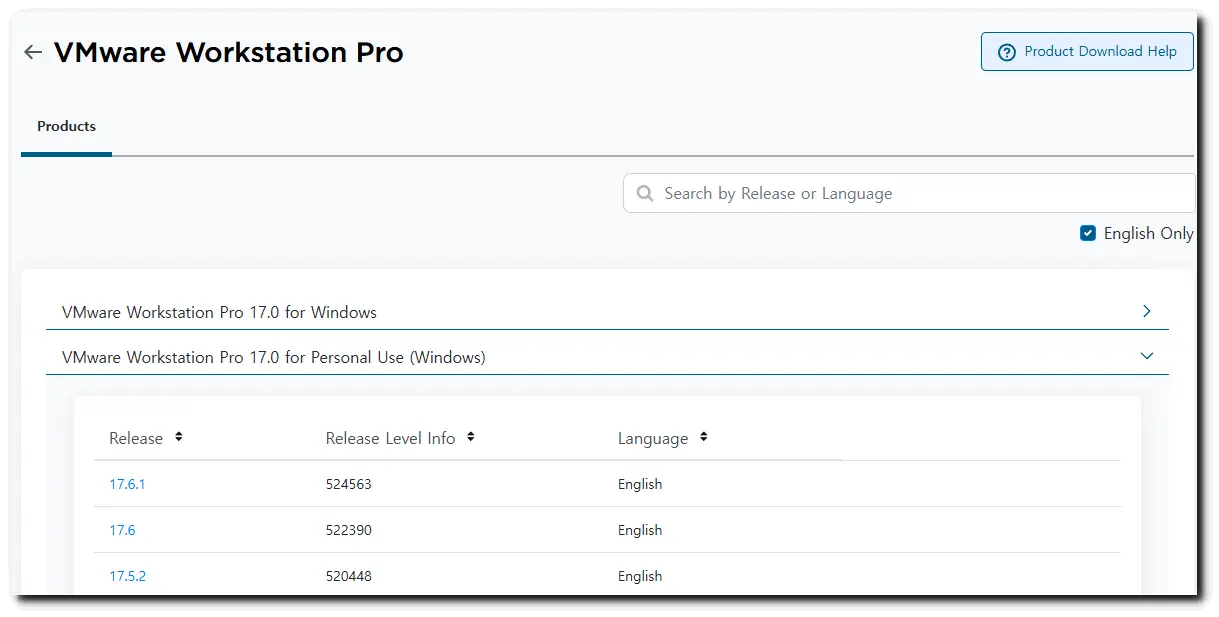Click the Release Level Info column header

click(390, 437)
